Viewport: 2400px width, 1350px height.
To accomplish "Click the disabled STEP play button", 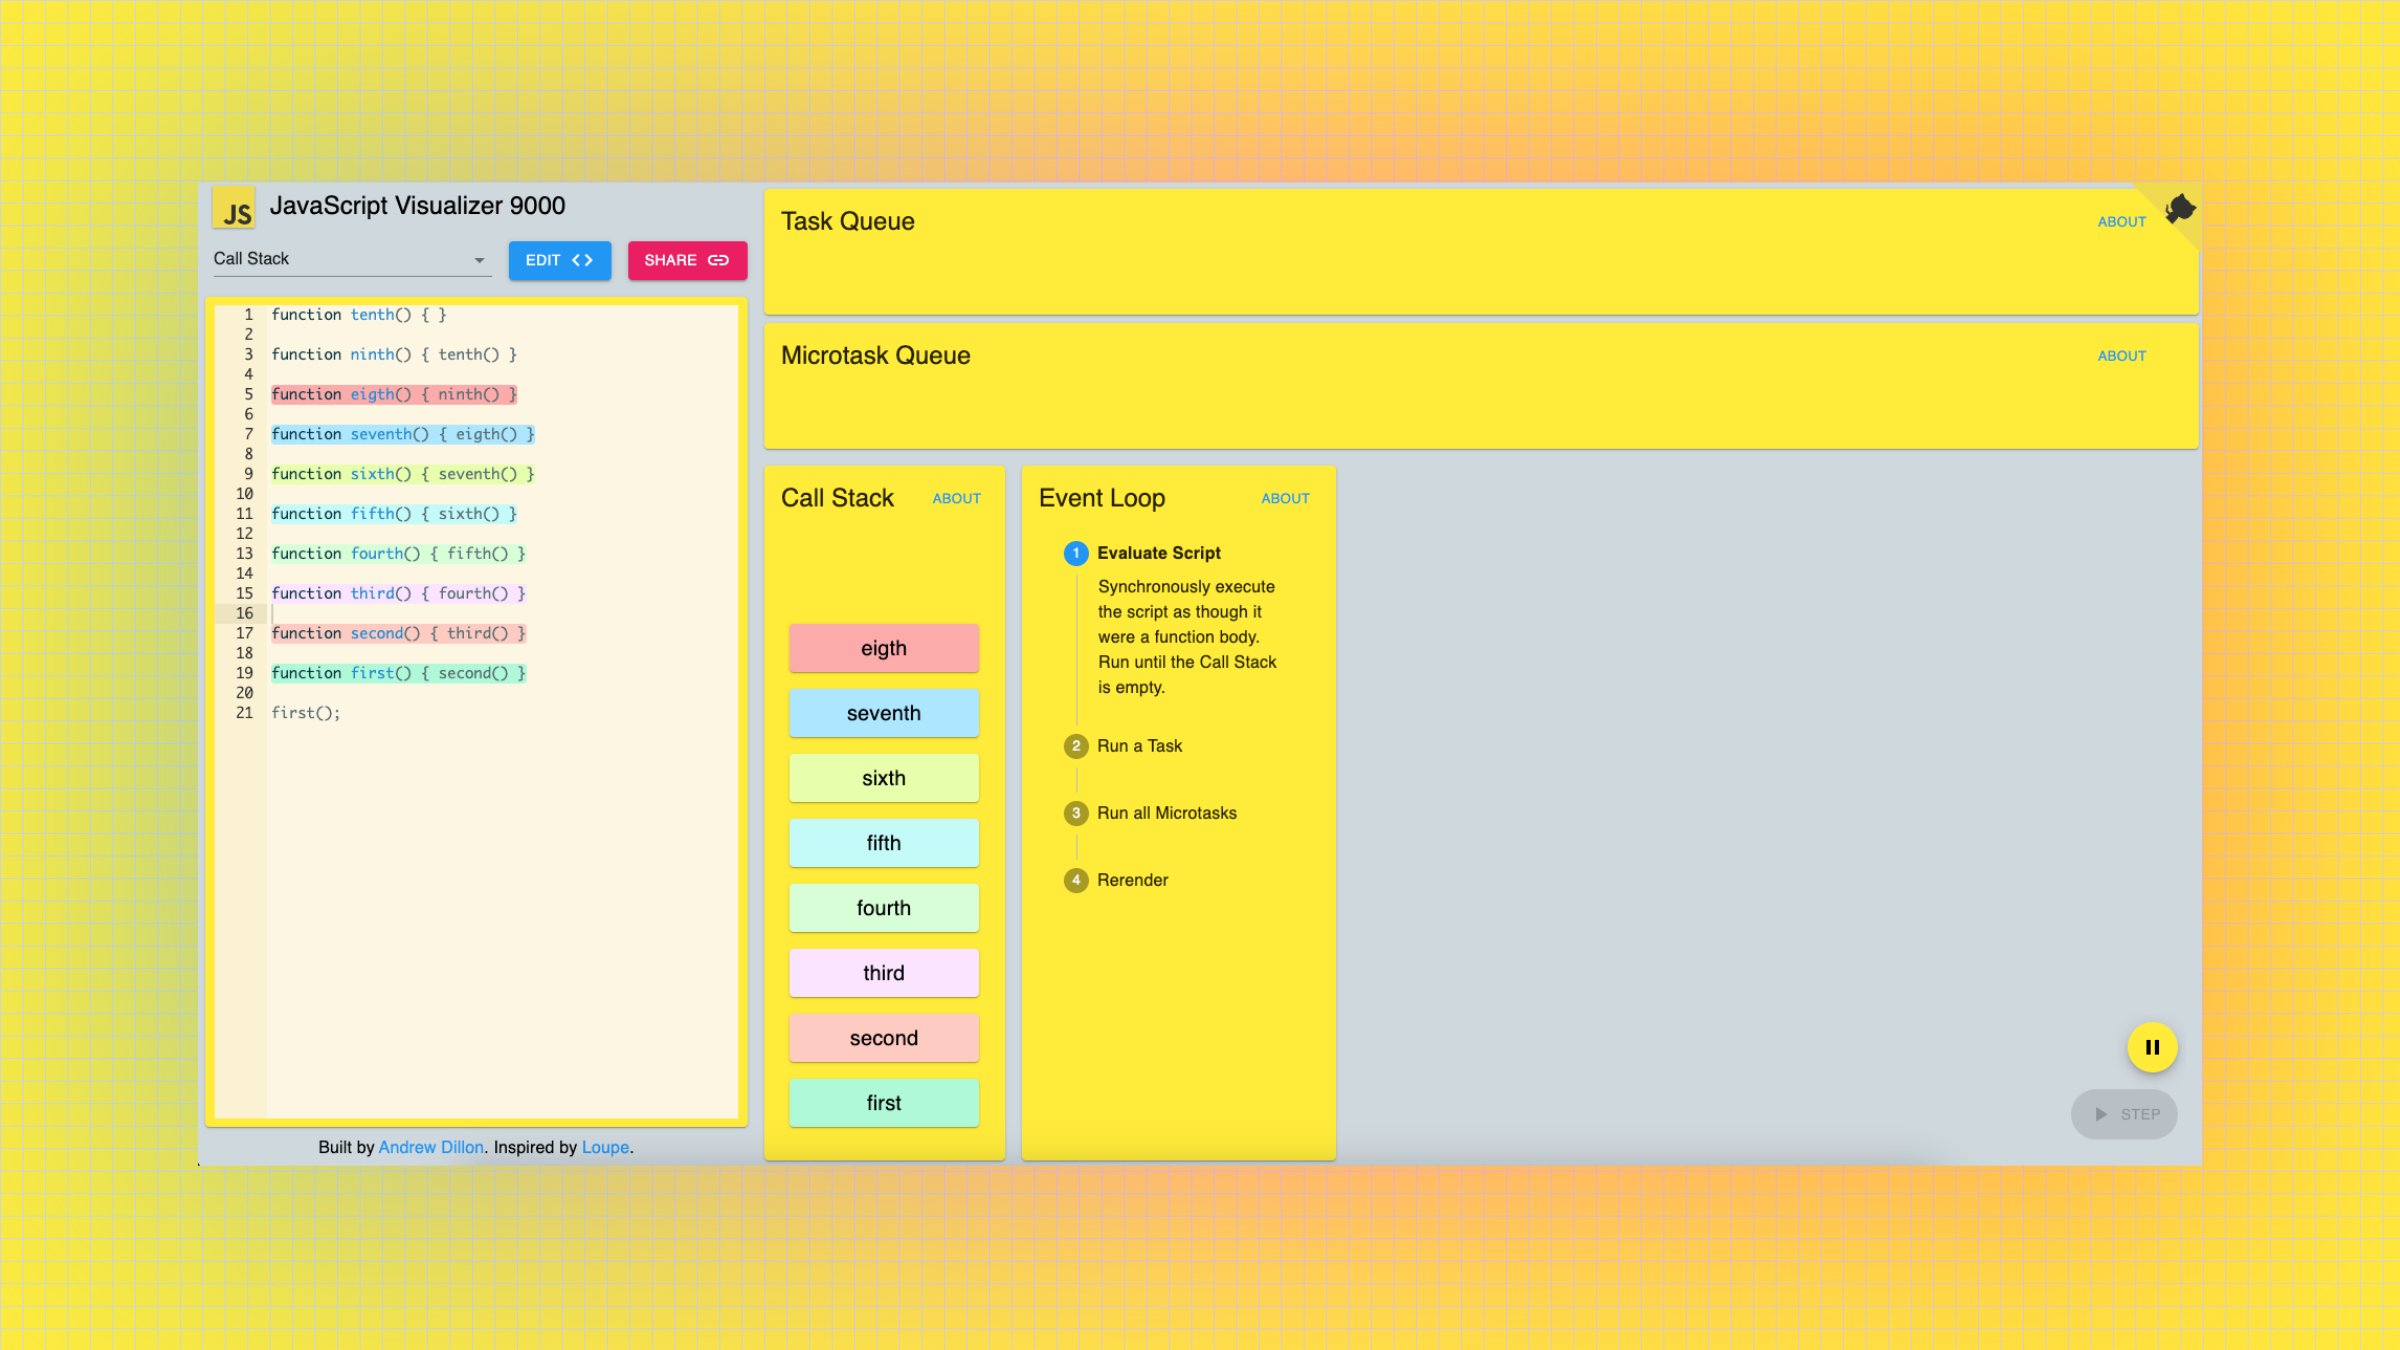I will click(2124, 1114).
